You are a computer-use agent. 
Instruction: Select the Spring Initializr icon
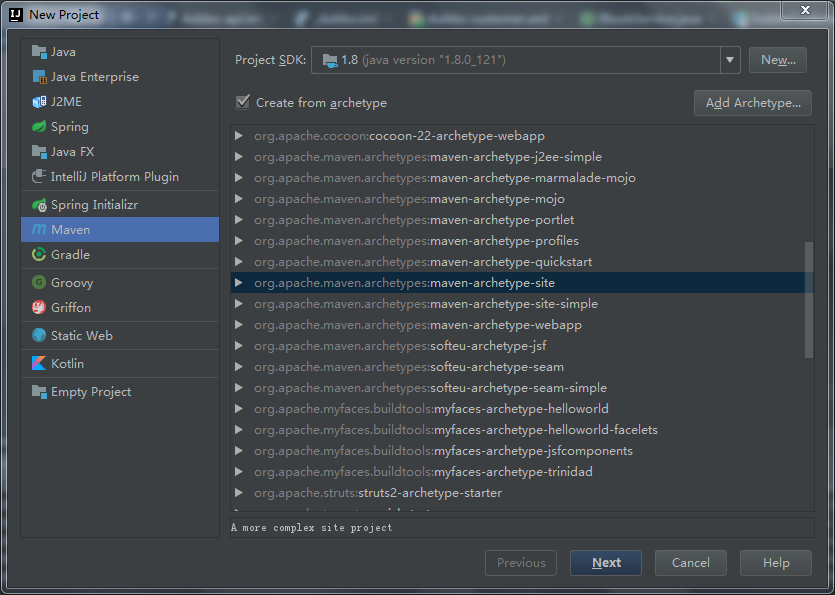point(39,205)
